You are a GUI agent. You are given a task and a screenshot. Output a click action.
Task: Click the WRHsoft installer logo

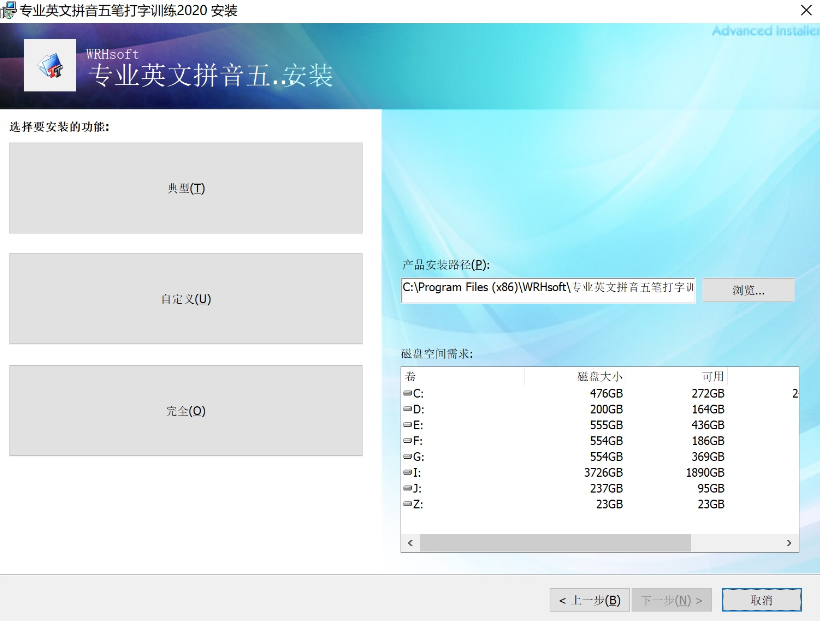point(49,65)
